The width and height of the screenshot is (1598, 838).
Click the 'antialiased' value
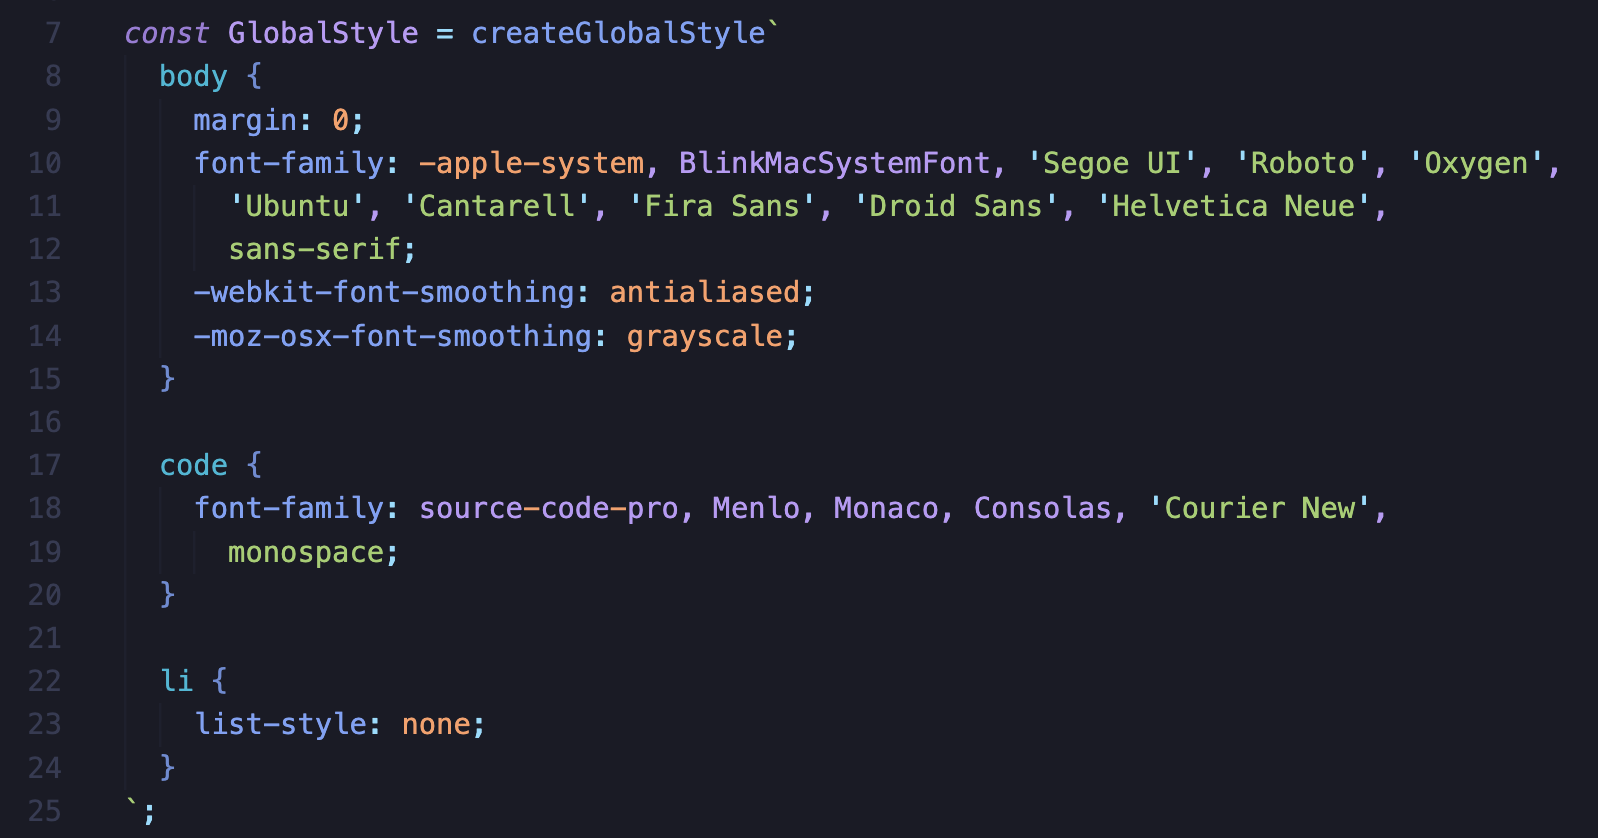[705, 292]
